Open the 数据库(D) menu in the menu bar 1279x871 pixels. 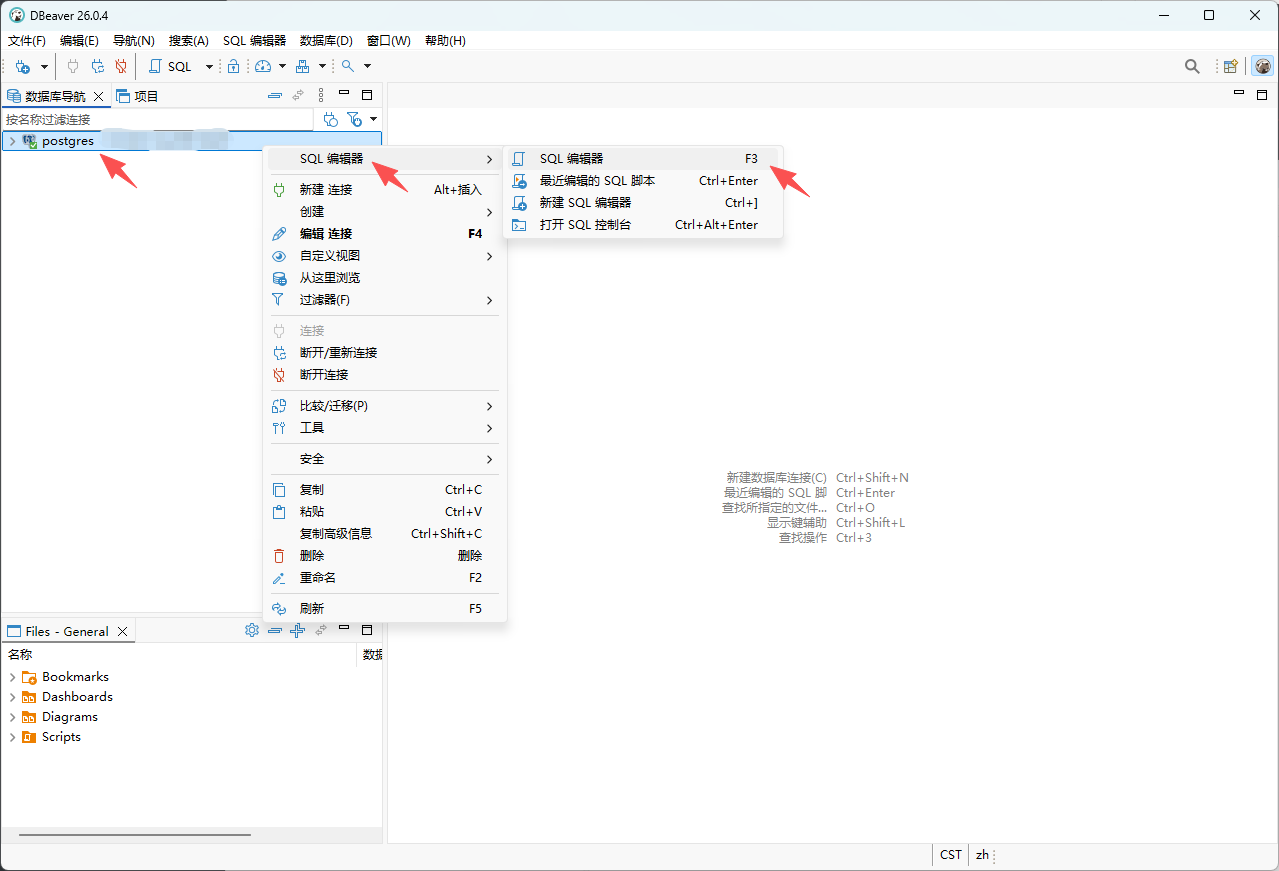[x=326, y=41]
